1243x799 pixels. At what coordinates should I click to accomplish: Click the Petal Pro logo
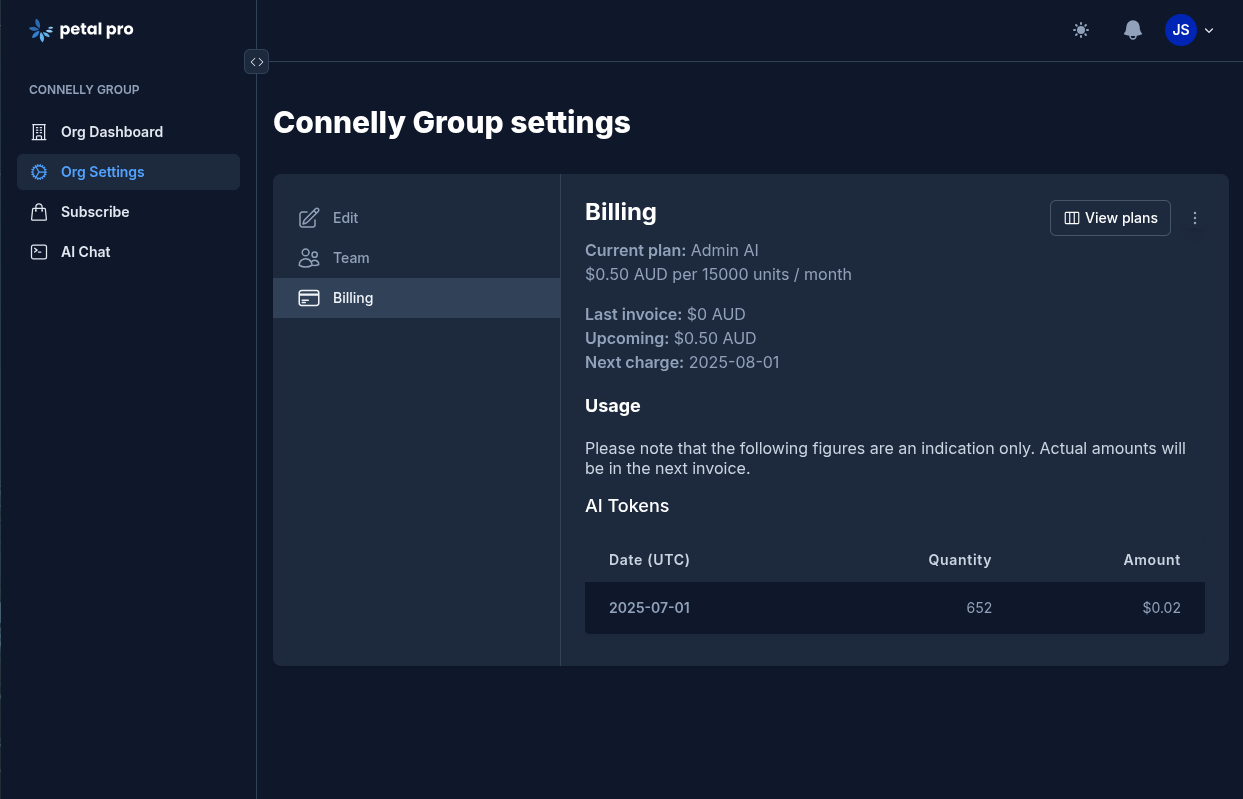tap(81, 30)
